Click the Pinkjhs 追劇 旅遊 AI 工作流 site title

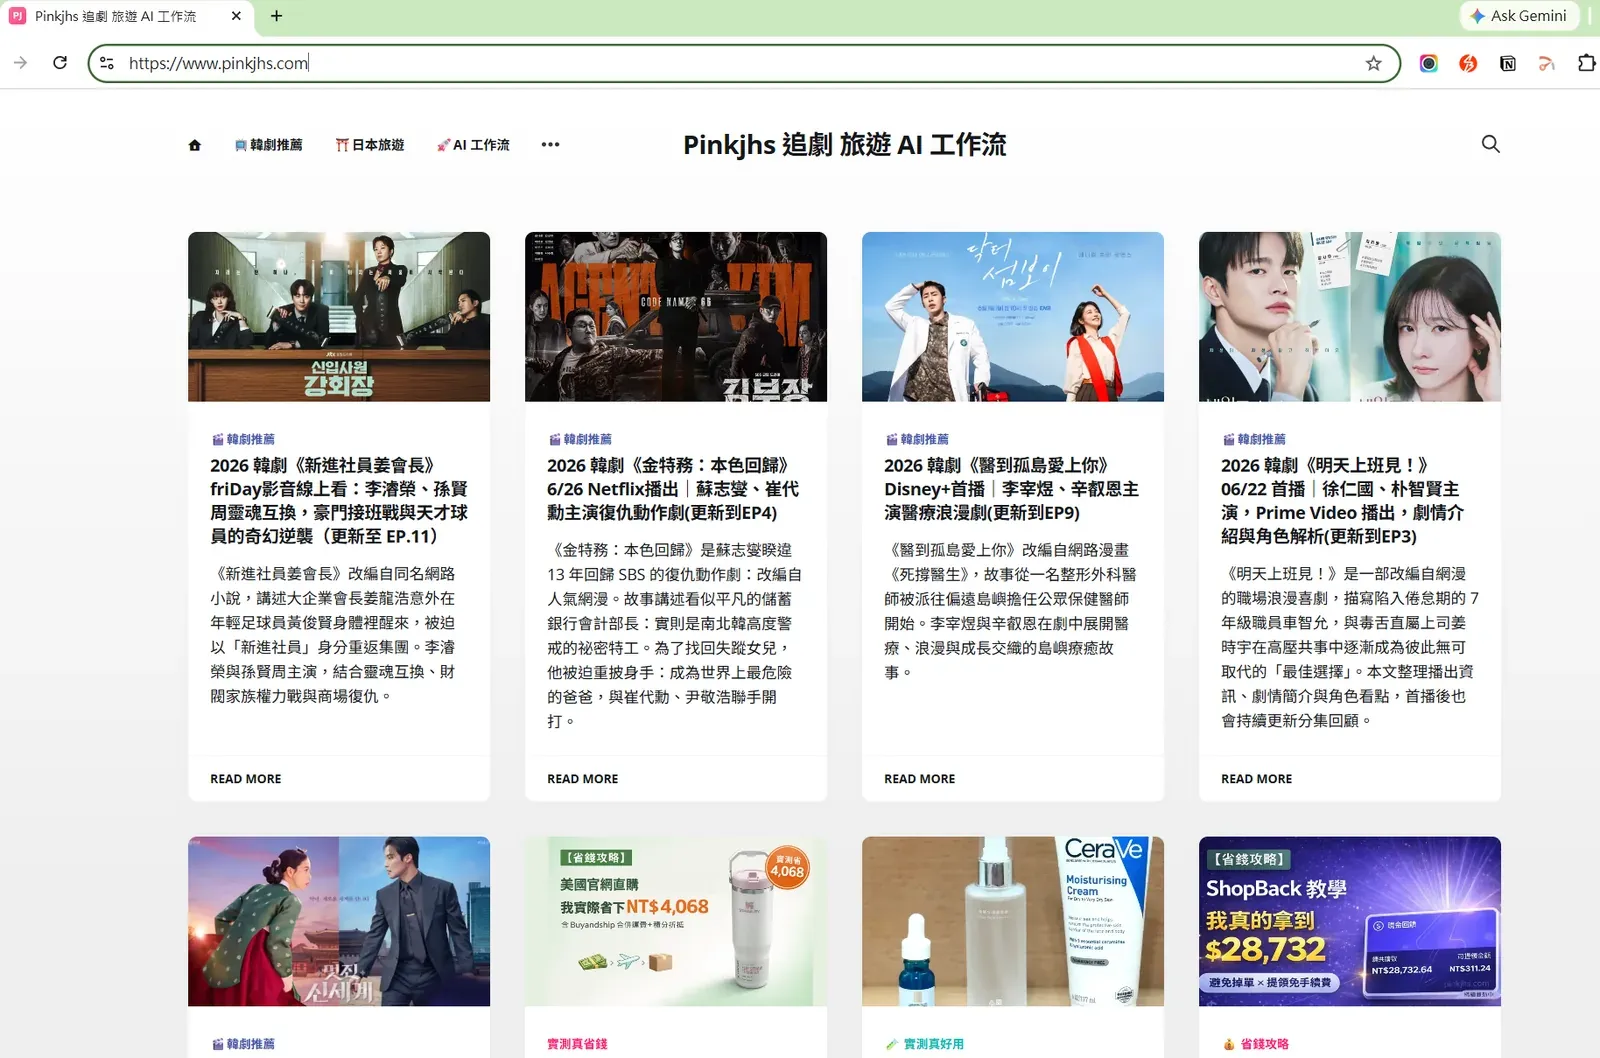844,145
